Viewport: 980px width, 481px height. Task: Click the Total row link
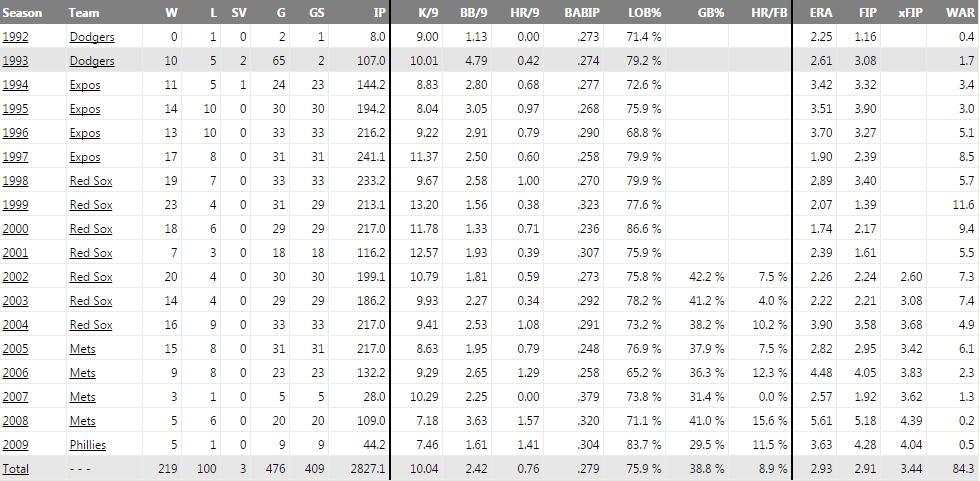point(15,469)
